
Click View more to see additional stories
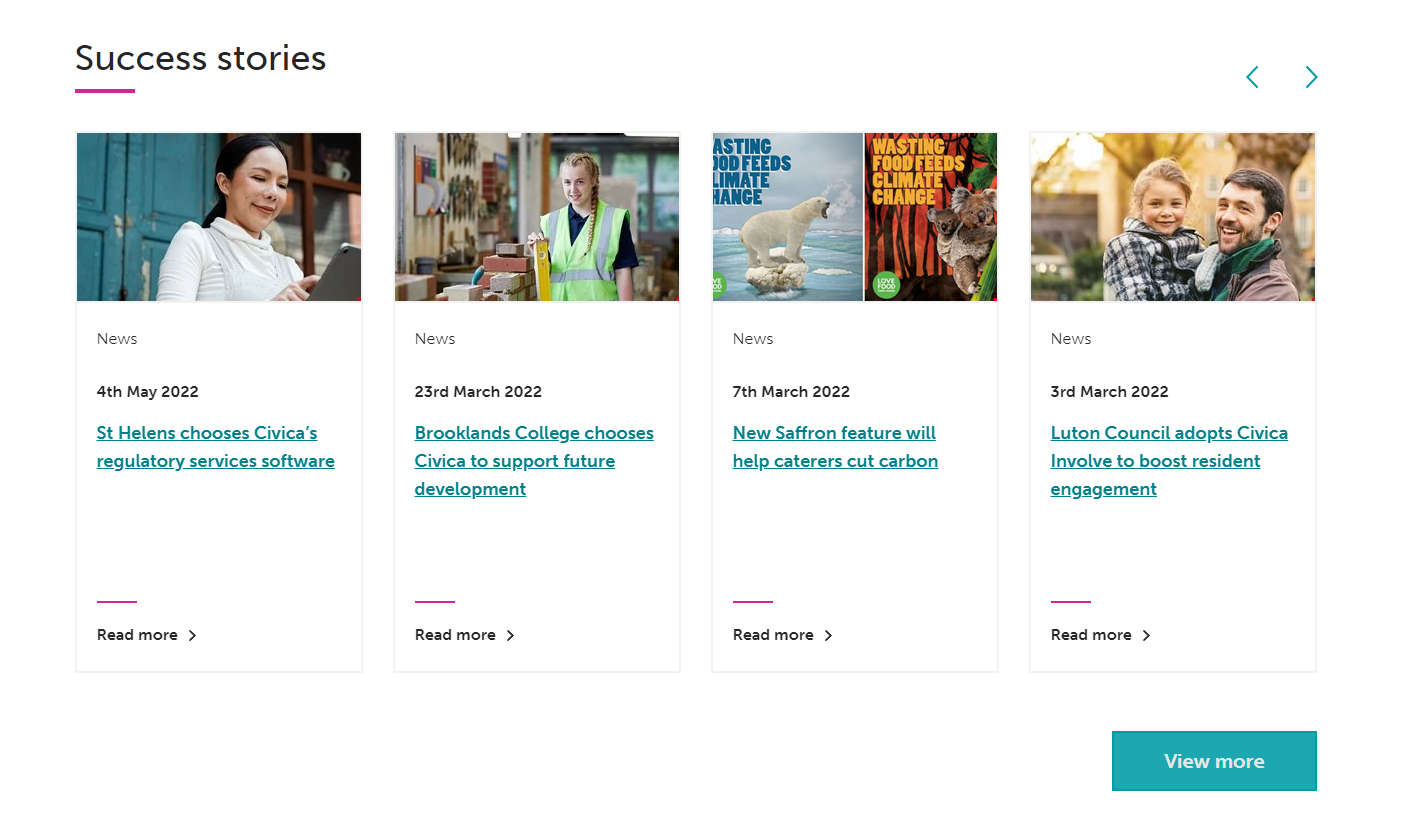1214,761
